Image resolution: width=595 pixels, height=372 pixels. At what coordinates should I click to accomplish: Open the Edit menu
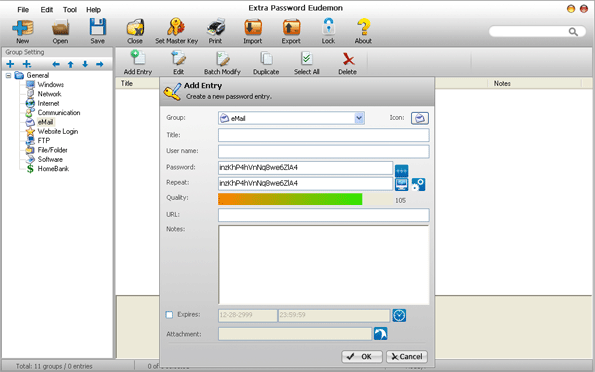coord(47,9)
